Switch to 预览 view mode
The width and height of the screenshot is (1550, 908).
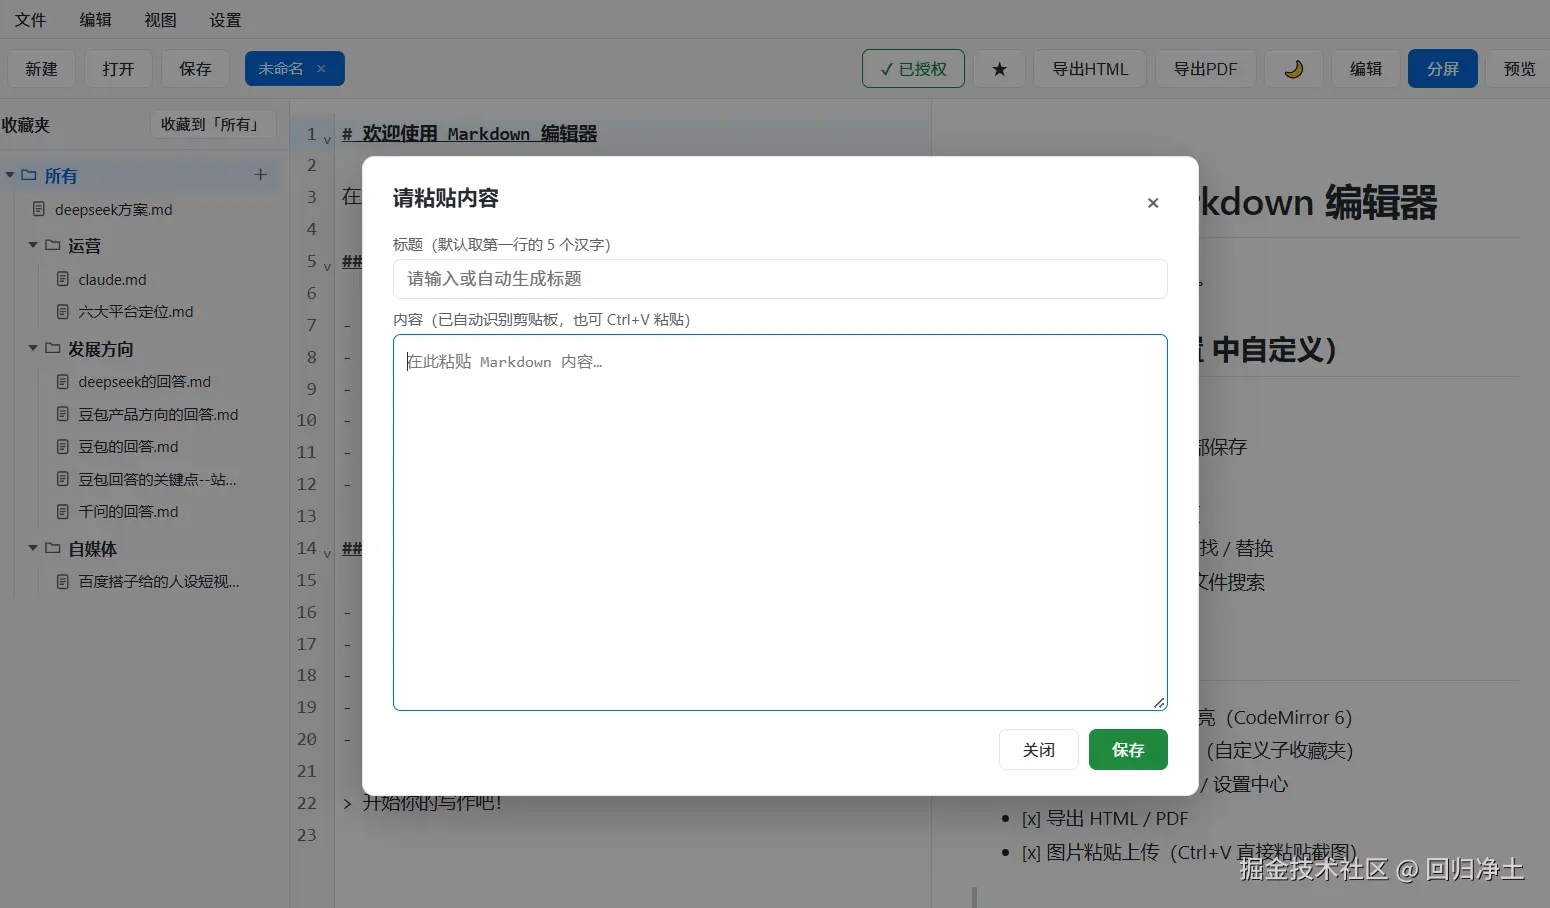tap(1519, 69)
